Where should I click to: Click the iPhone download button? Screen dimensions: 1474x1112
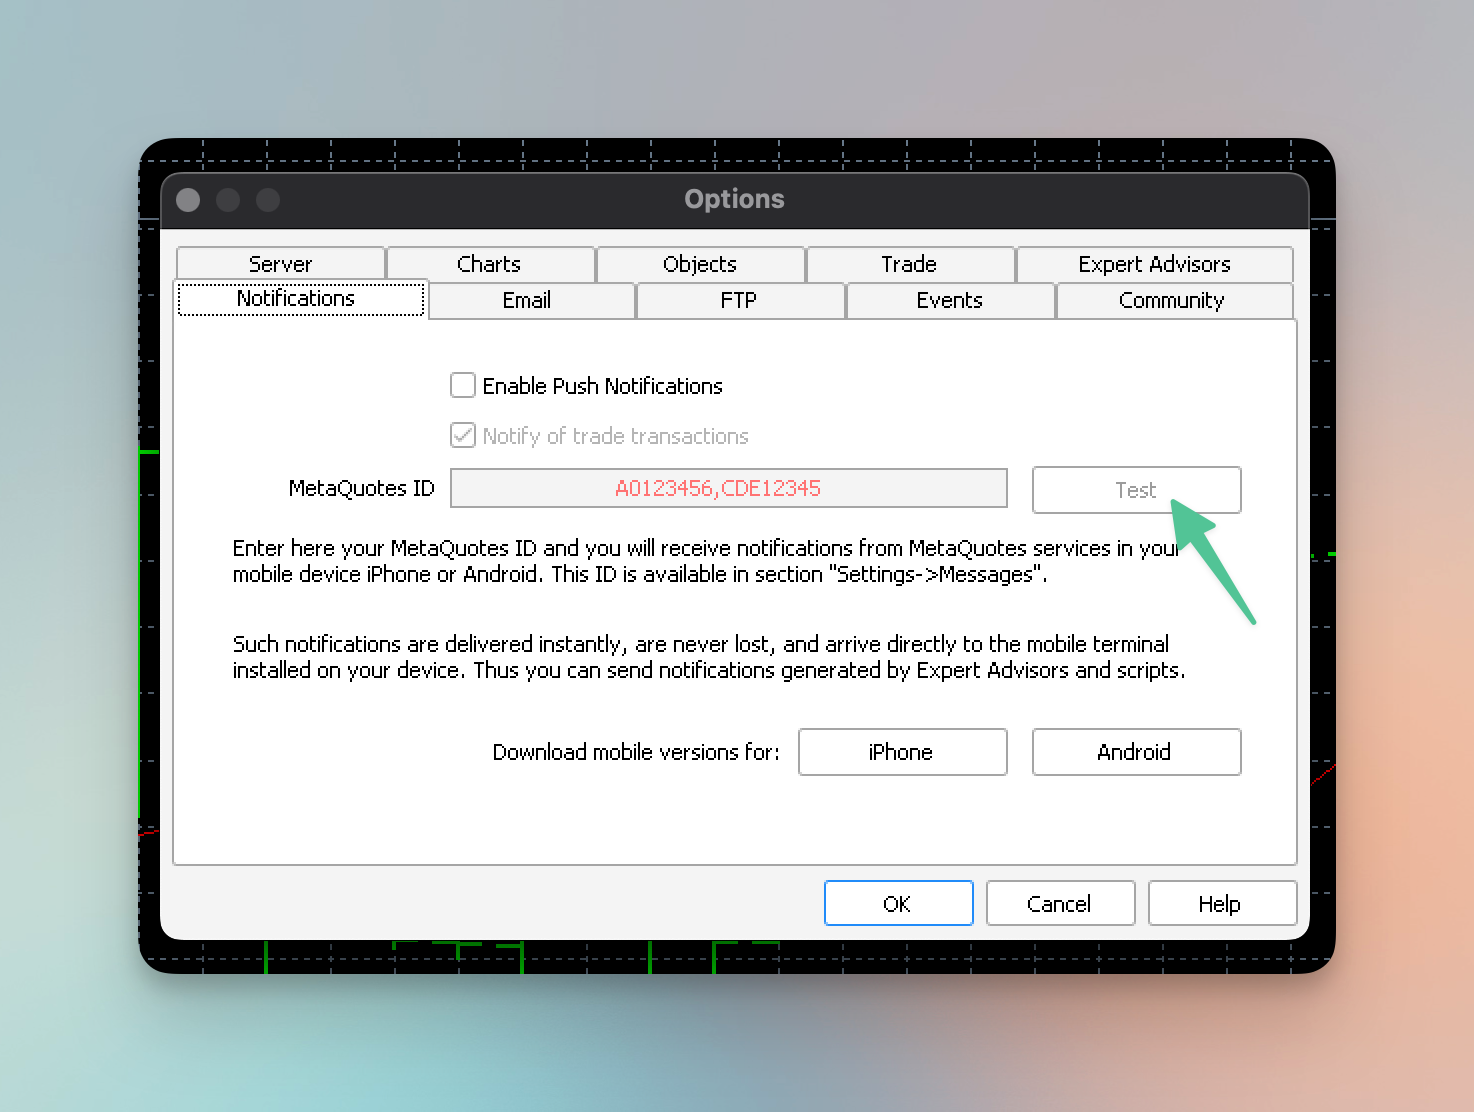point(901,752)
